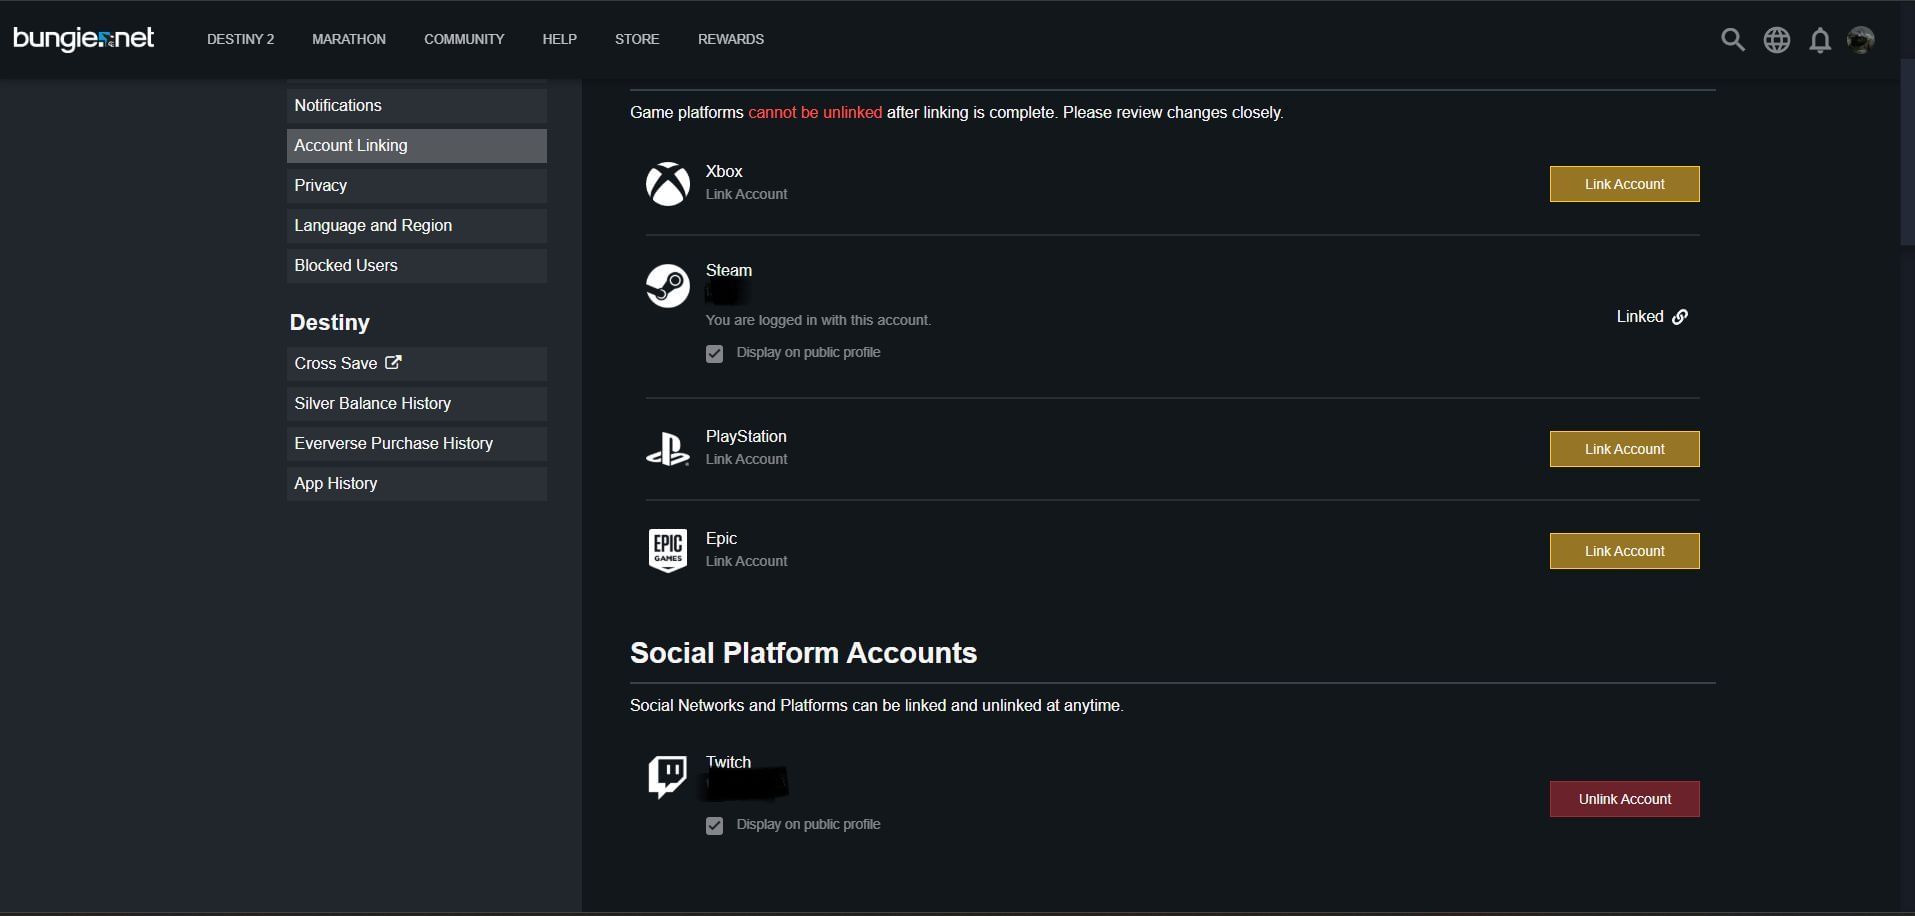Open the Destiny 2 menu
Image resolution: width=1915 pixels, height=916 pixels.
coord(240,39)
